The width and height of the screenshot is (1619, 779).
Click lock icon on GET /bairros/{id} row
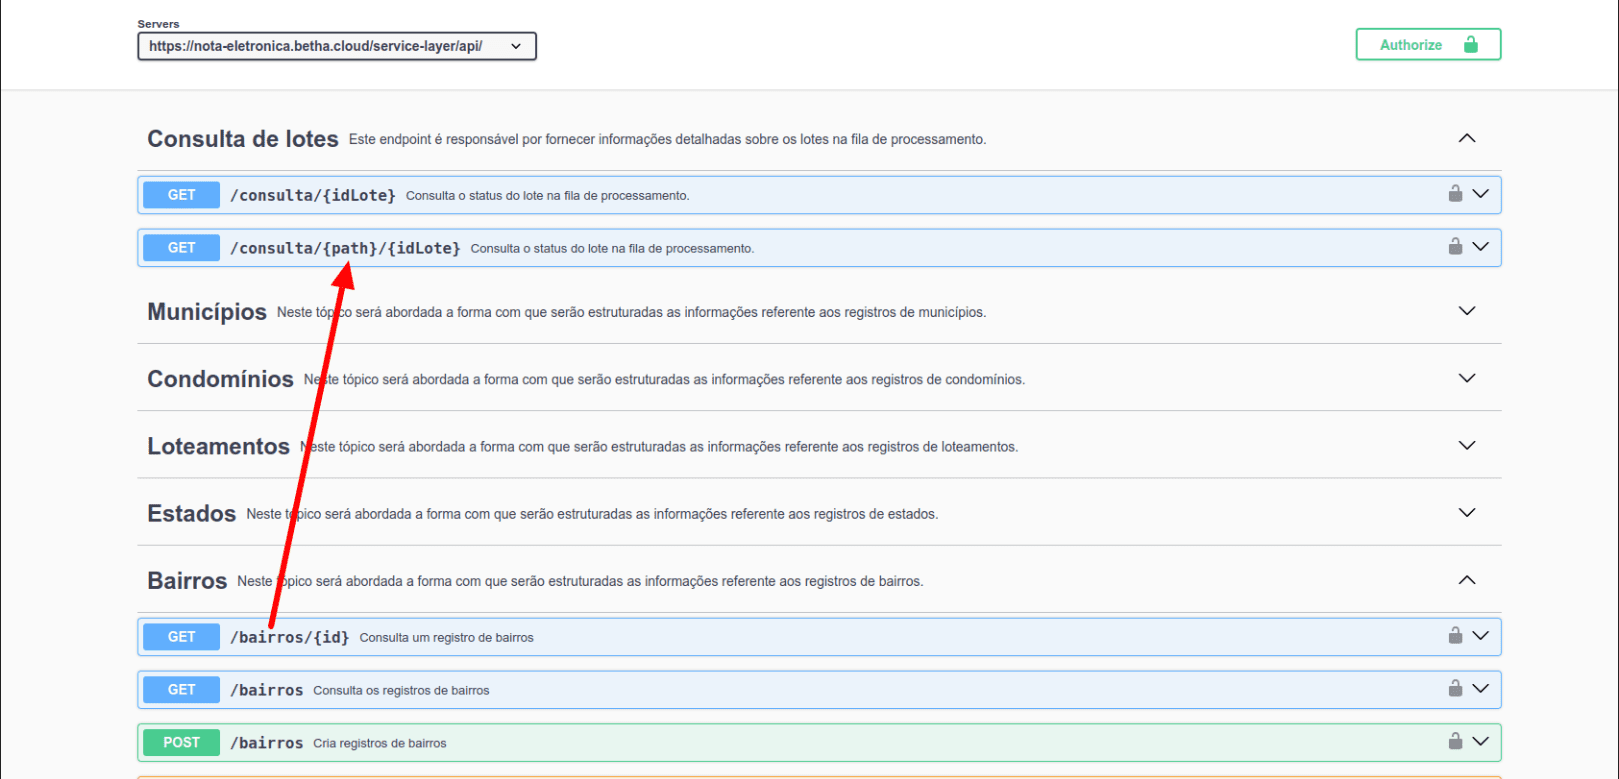1455,635
